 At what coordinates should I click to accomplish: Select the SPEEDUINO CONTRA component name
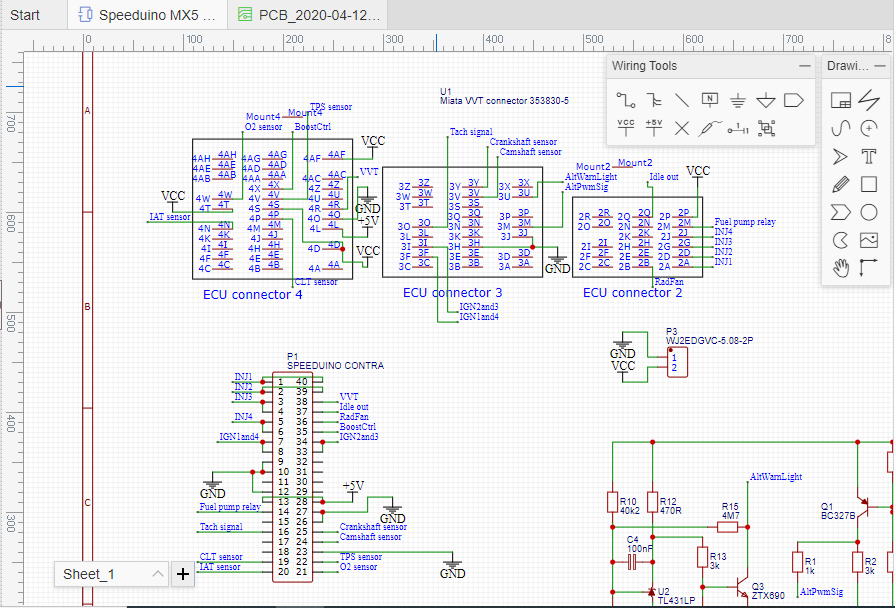point(335,365)
